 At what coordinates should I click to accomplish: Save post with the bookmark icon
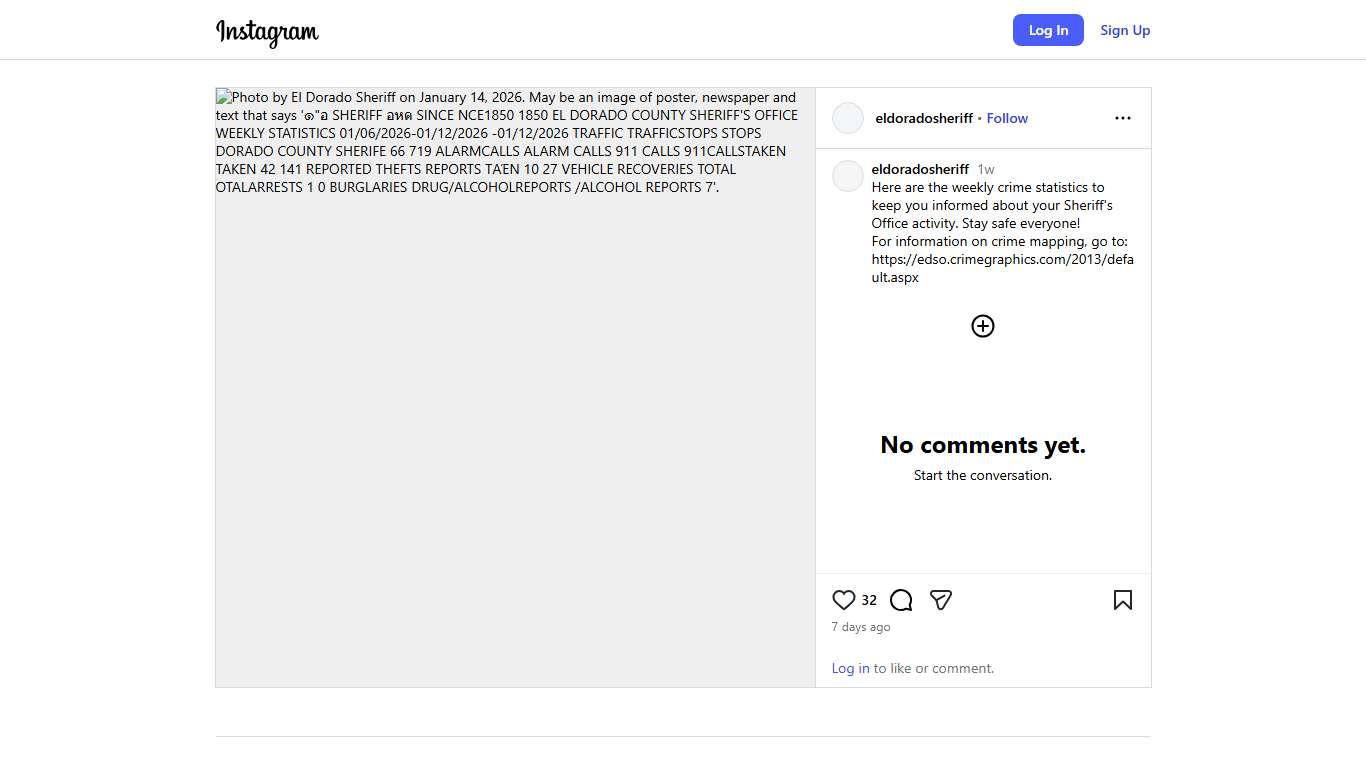tap(1122, 600)
